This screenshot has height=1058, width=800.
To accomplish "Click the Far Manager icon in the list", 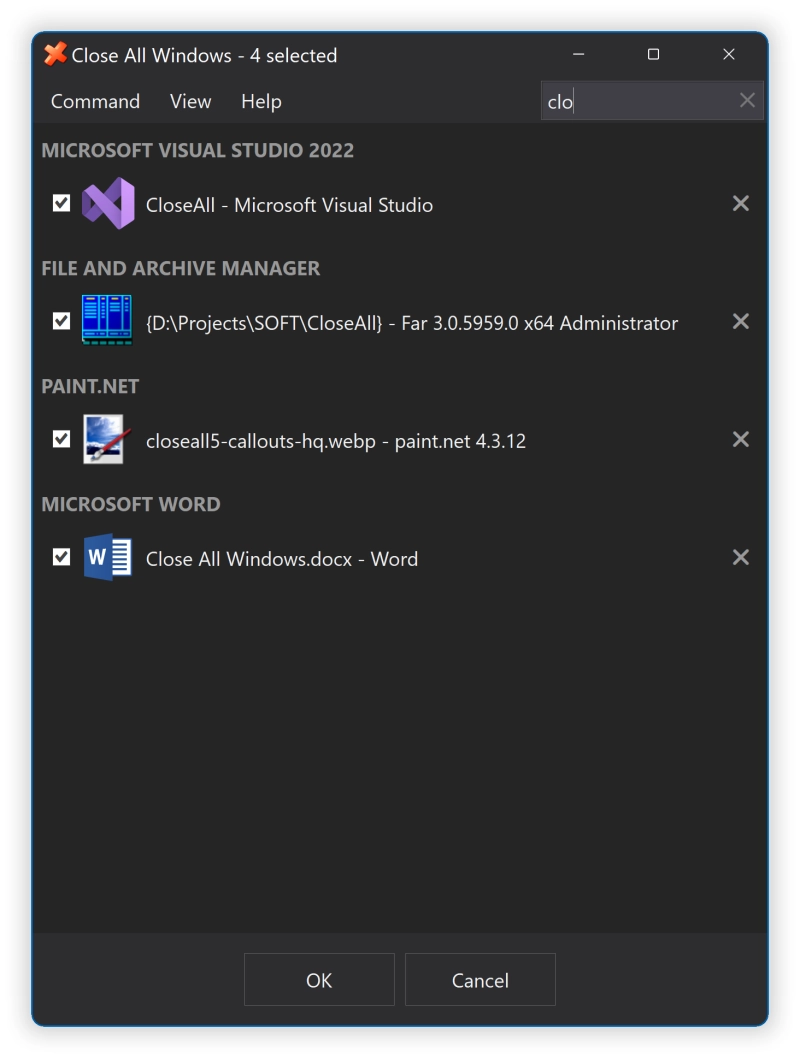I will [x=107, y=321].
